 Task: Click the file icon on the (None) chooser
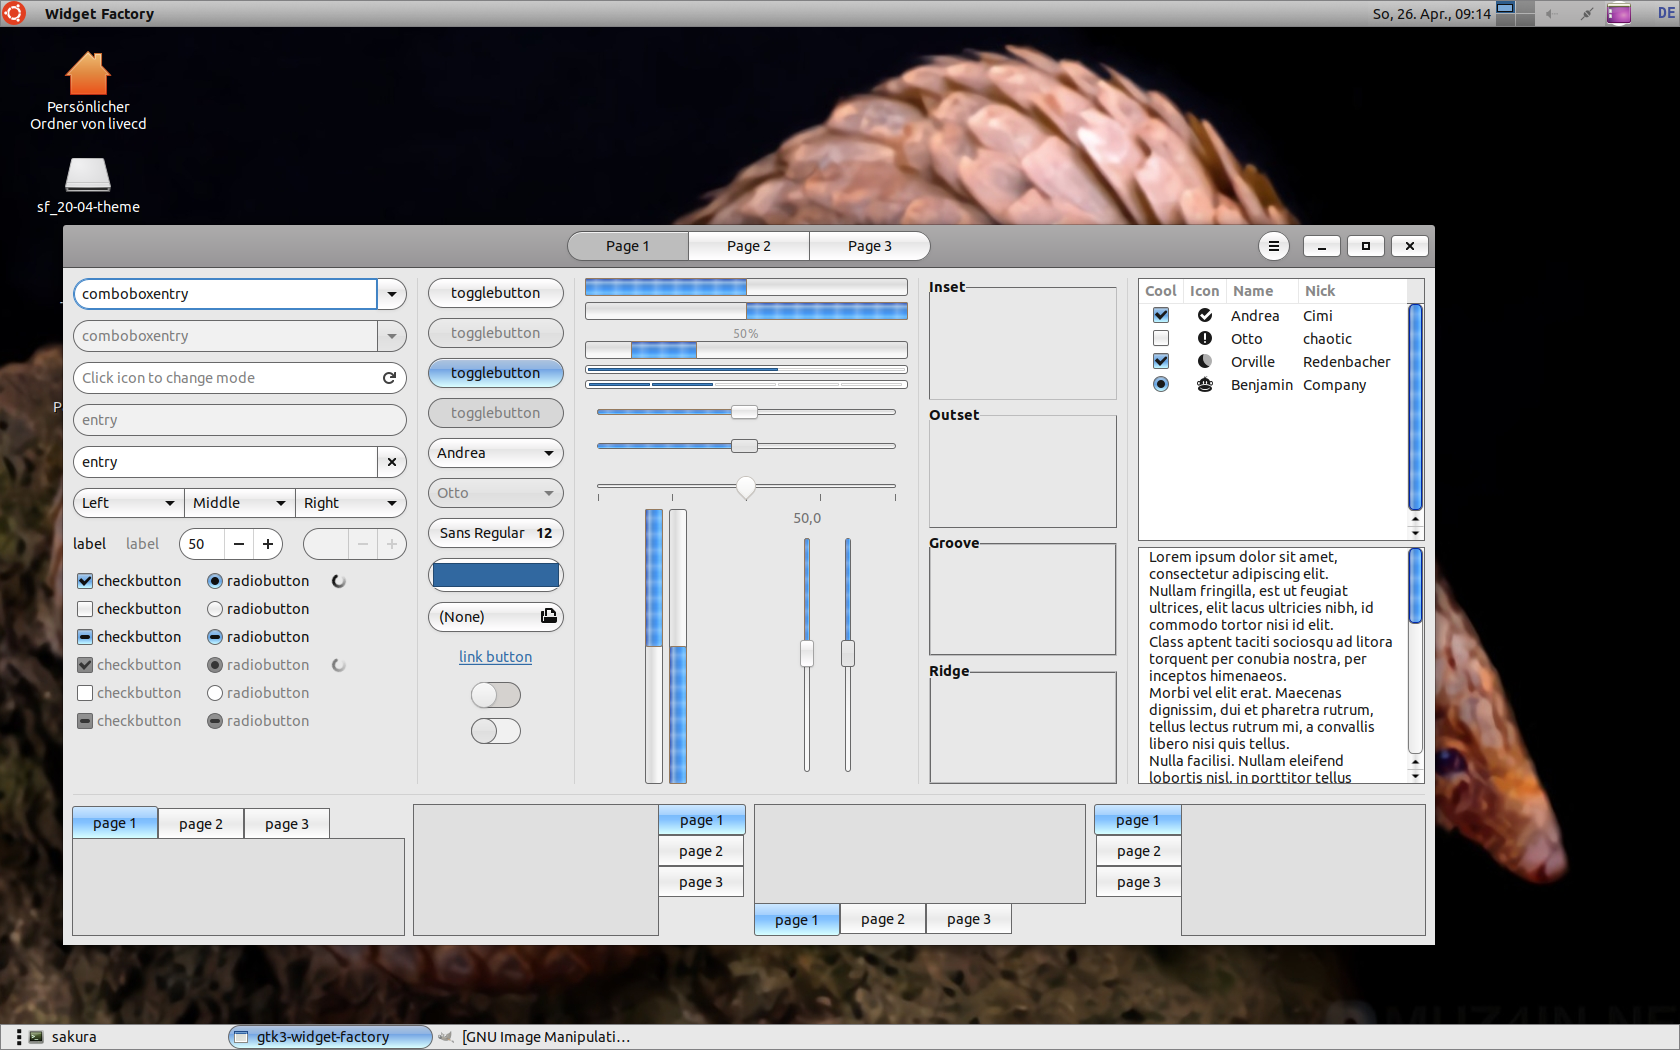pyautogui.click(x=548, y=616)
